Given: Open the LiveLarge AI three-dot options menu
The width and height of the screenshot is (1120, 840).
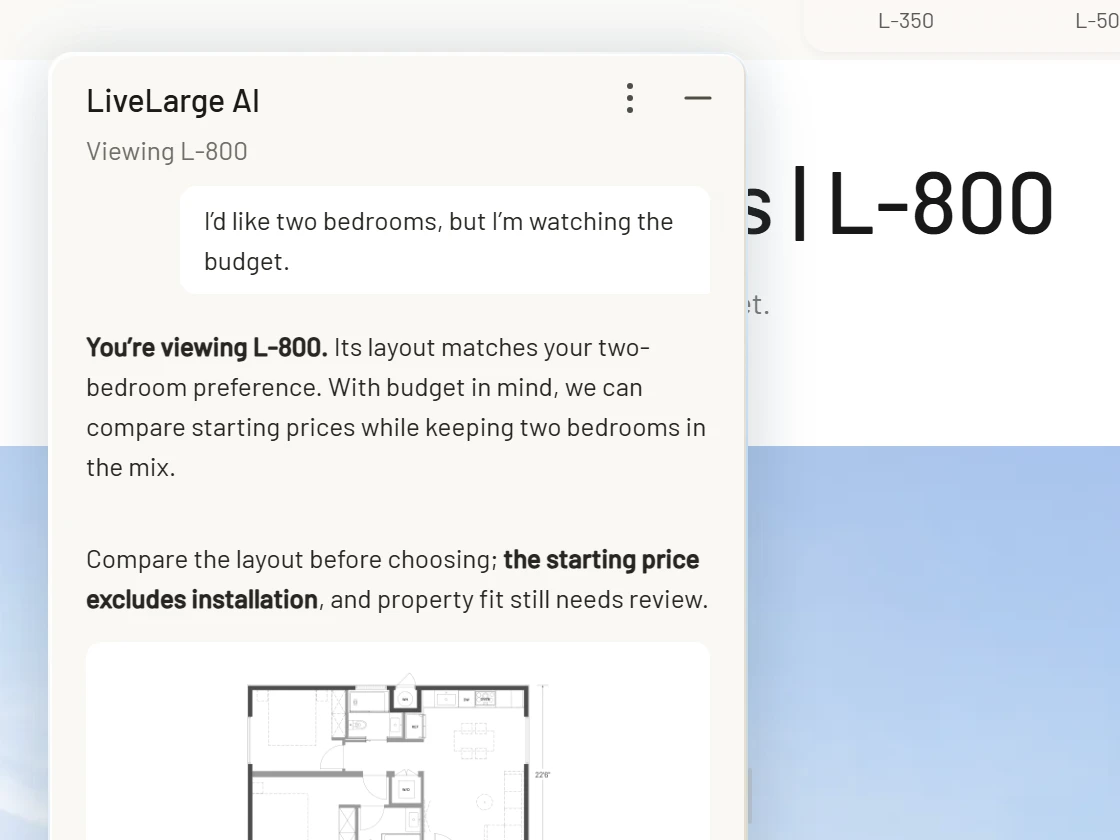Looking at the screenshot, I should tap(629, 99).
